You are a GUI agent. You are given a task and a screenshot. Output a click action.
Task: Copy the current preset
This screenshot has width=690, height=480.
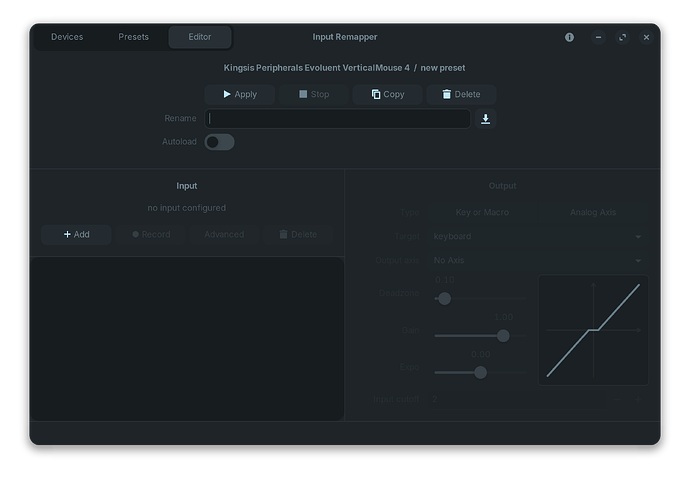click(x=388, y=94)
